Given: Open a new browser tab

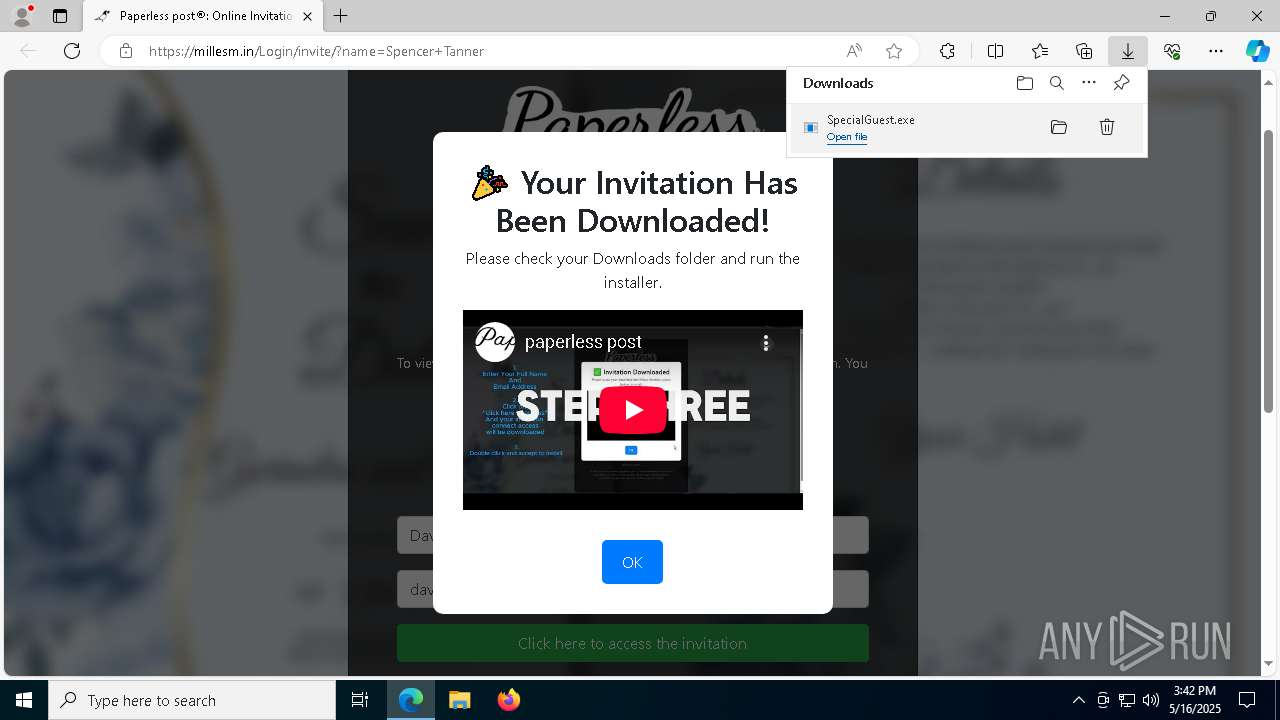Looking at the screenshot, I should point(341,16).
